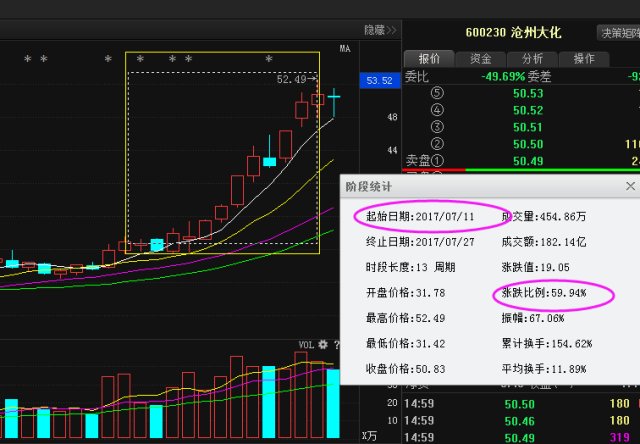
Task: Click the blue 53.52 price axis label
Action: click(379, 80)
